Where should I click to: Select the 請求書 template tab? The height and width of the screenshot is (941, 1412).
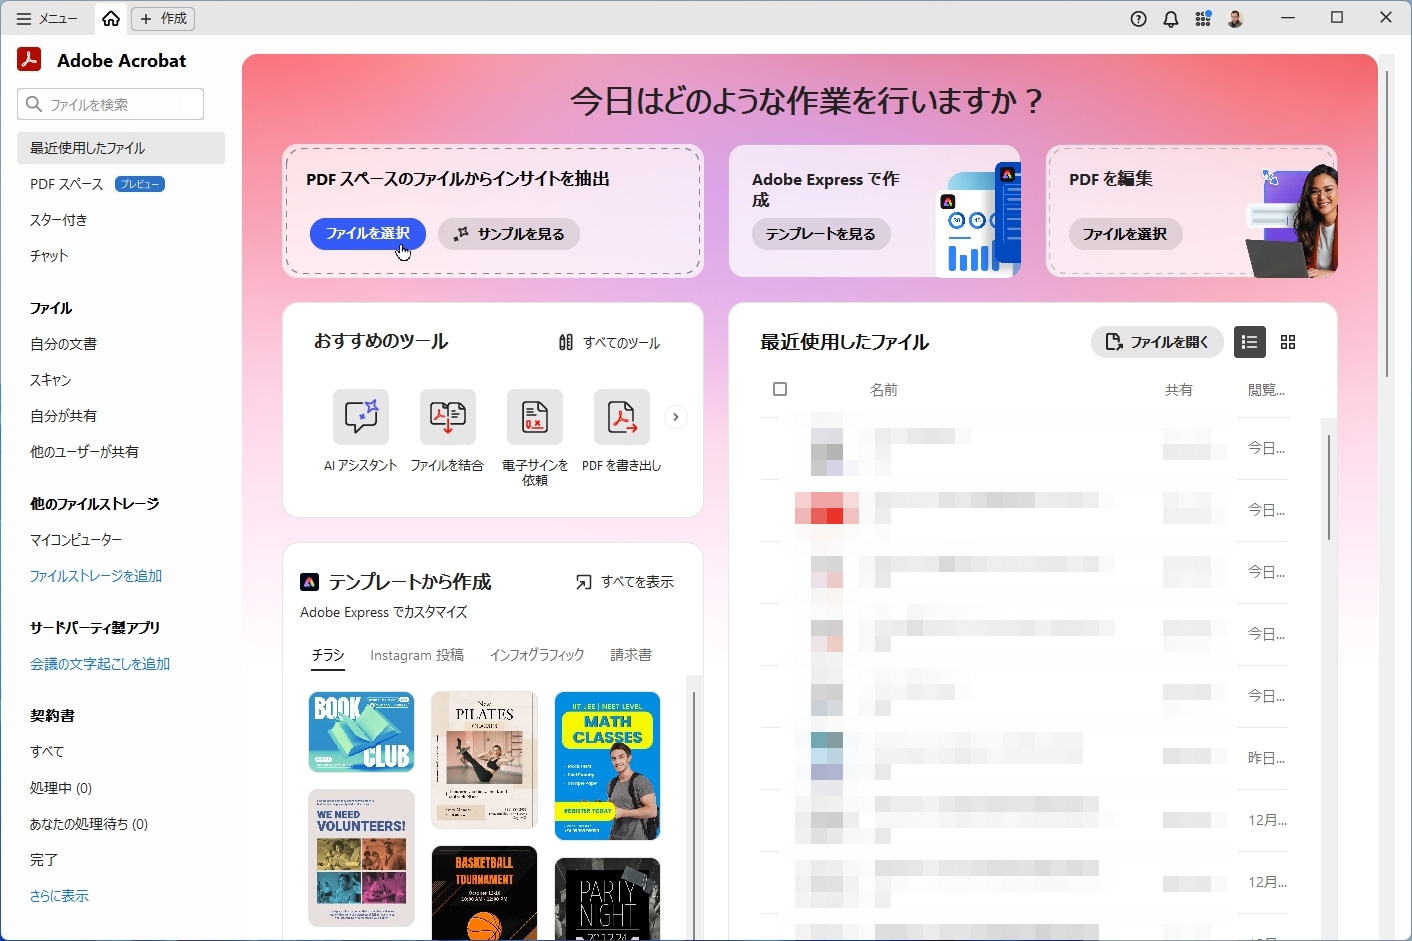point(631,655)
